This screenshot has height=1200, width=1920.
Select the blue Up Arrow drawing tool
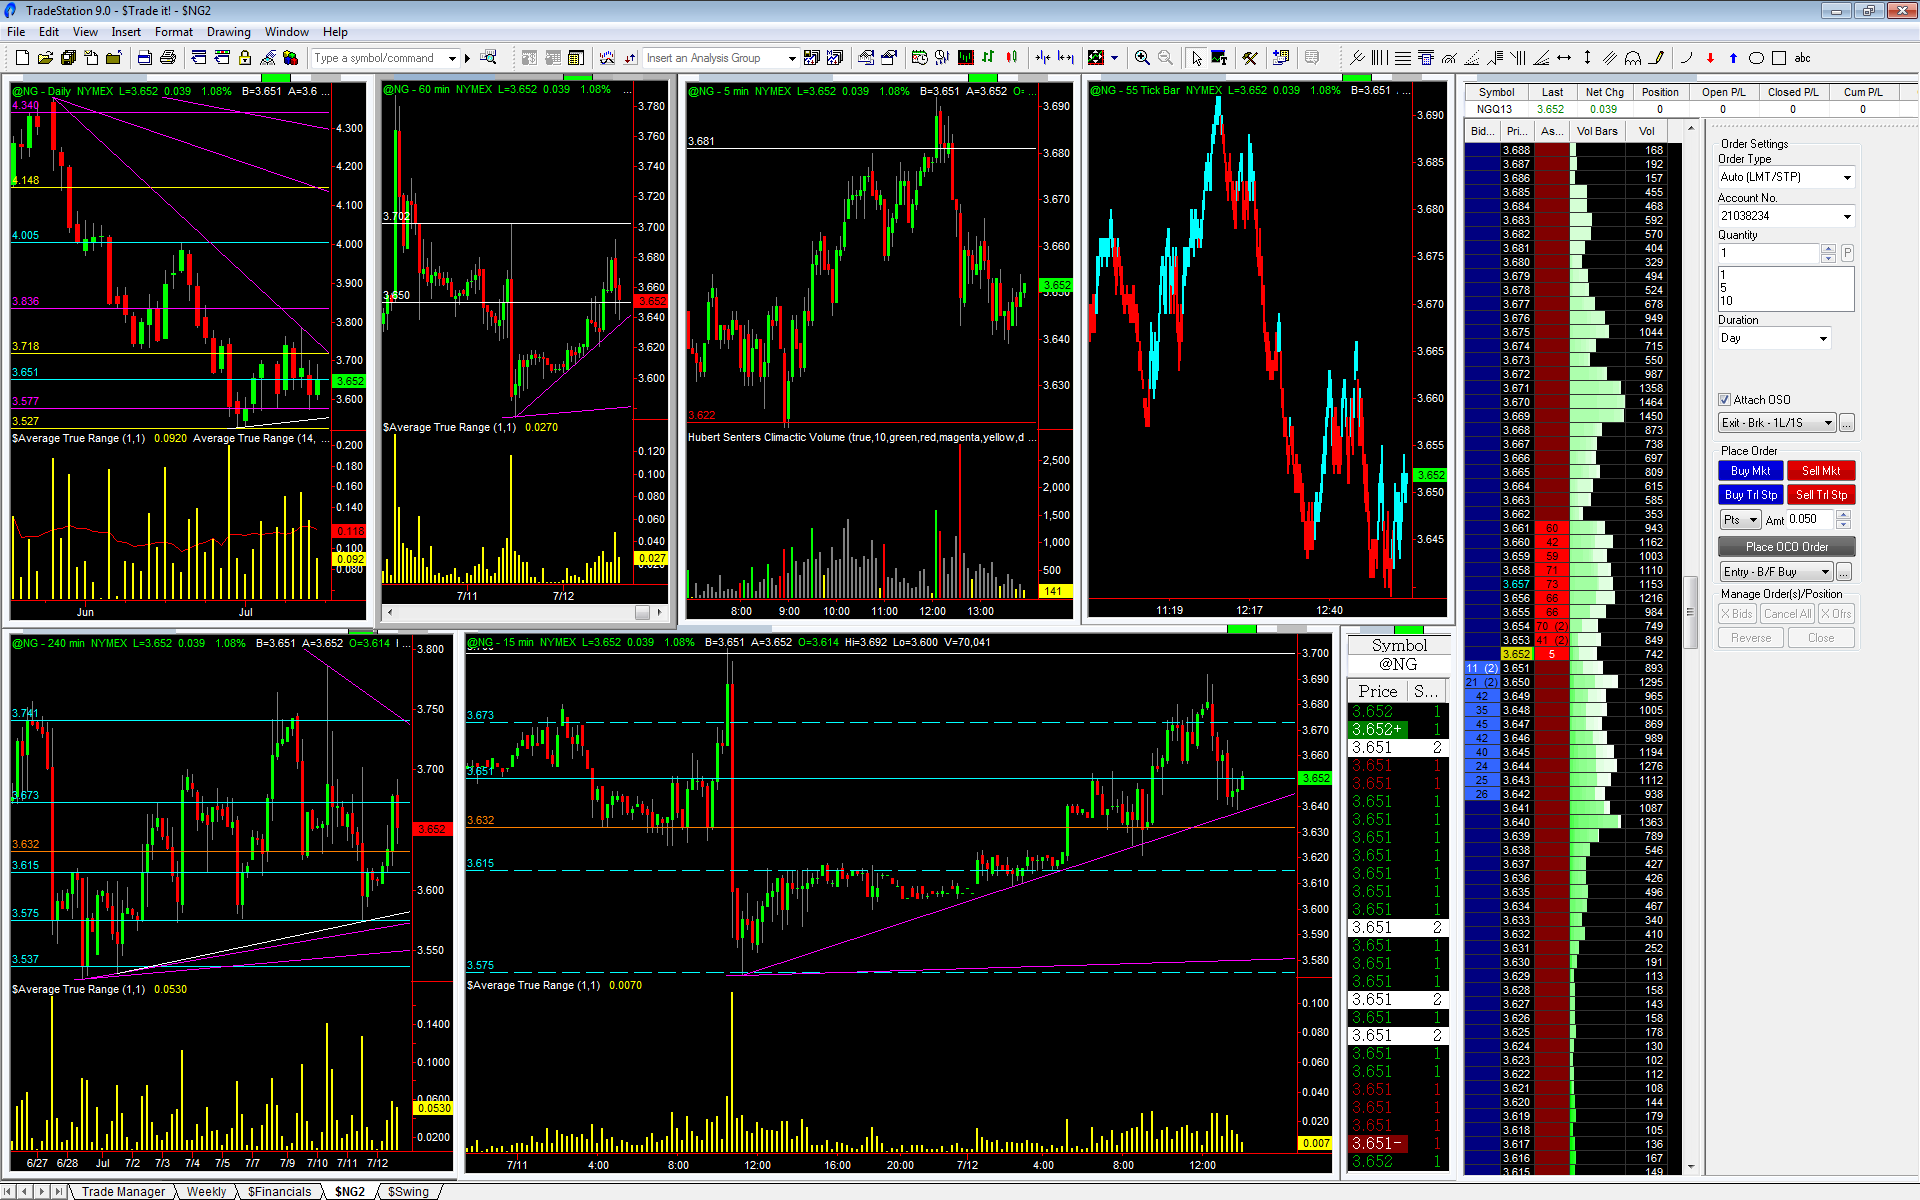click(1733, 58)
